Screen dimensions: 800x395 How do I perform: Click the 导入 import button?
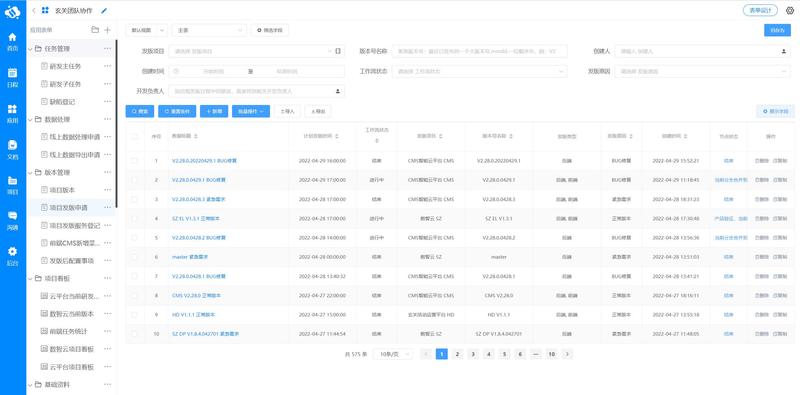click(x=287, y=111)
